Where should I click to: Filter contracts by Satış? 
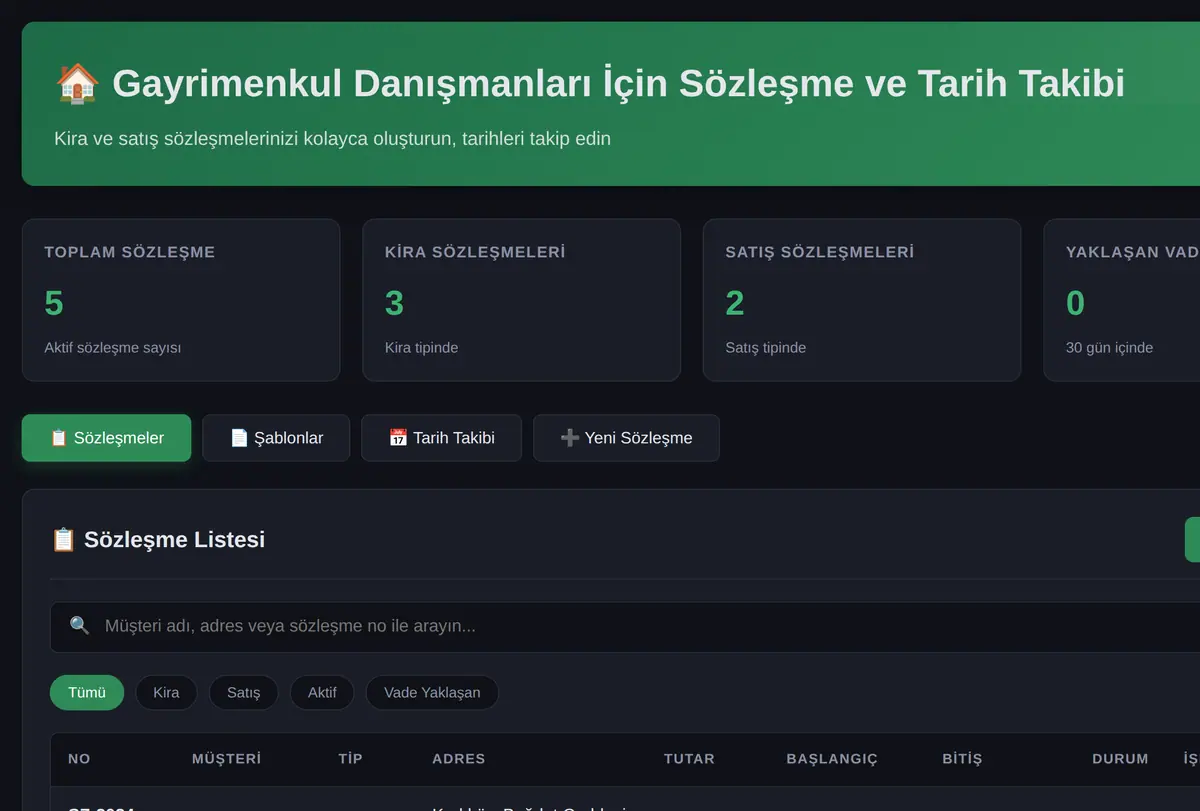coord(244,692)
